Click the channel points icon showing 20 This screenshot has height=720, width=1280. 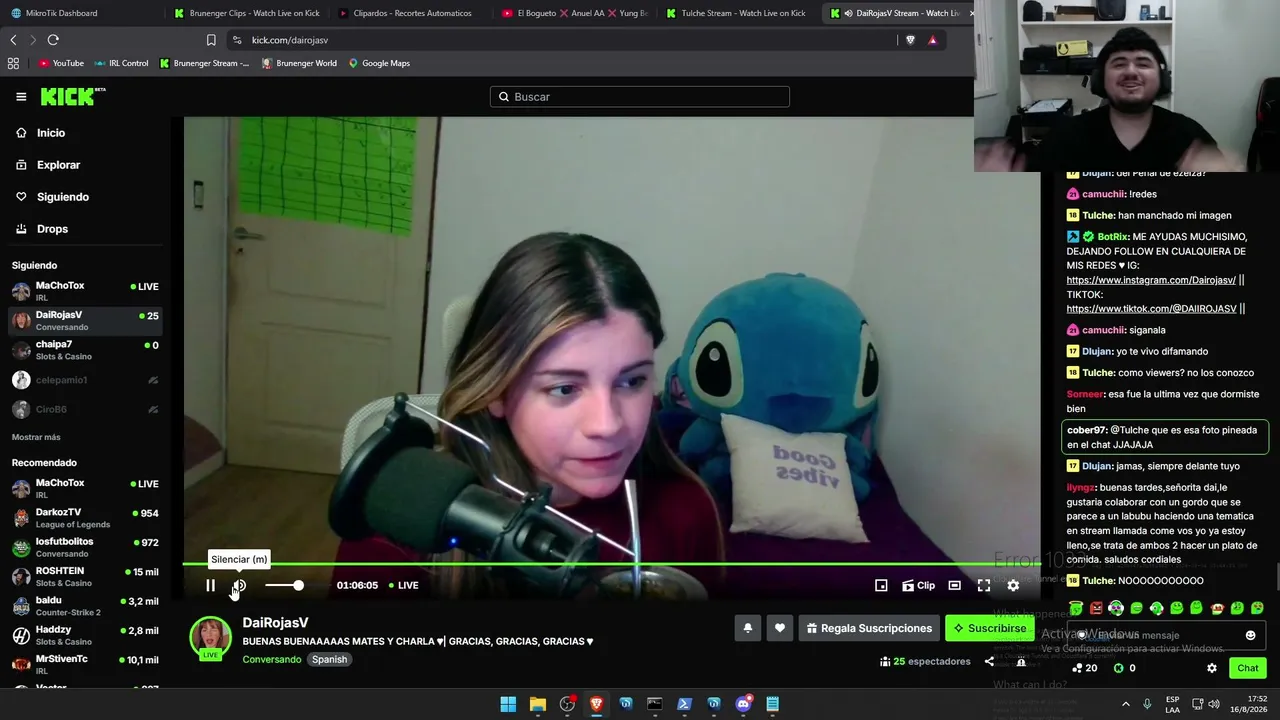point(1085,668)
